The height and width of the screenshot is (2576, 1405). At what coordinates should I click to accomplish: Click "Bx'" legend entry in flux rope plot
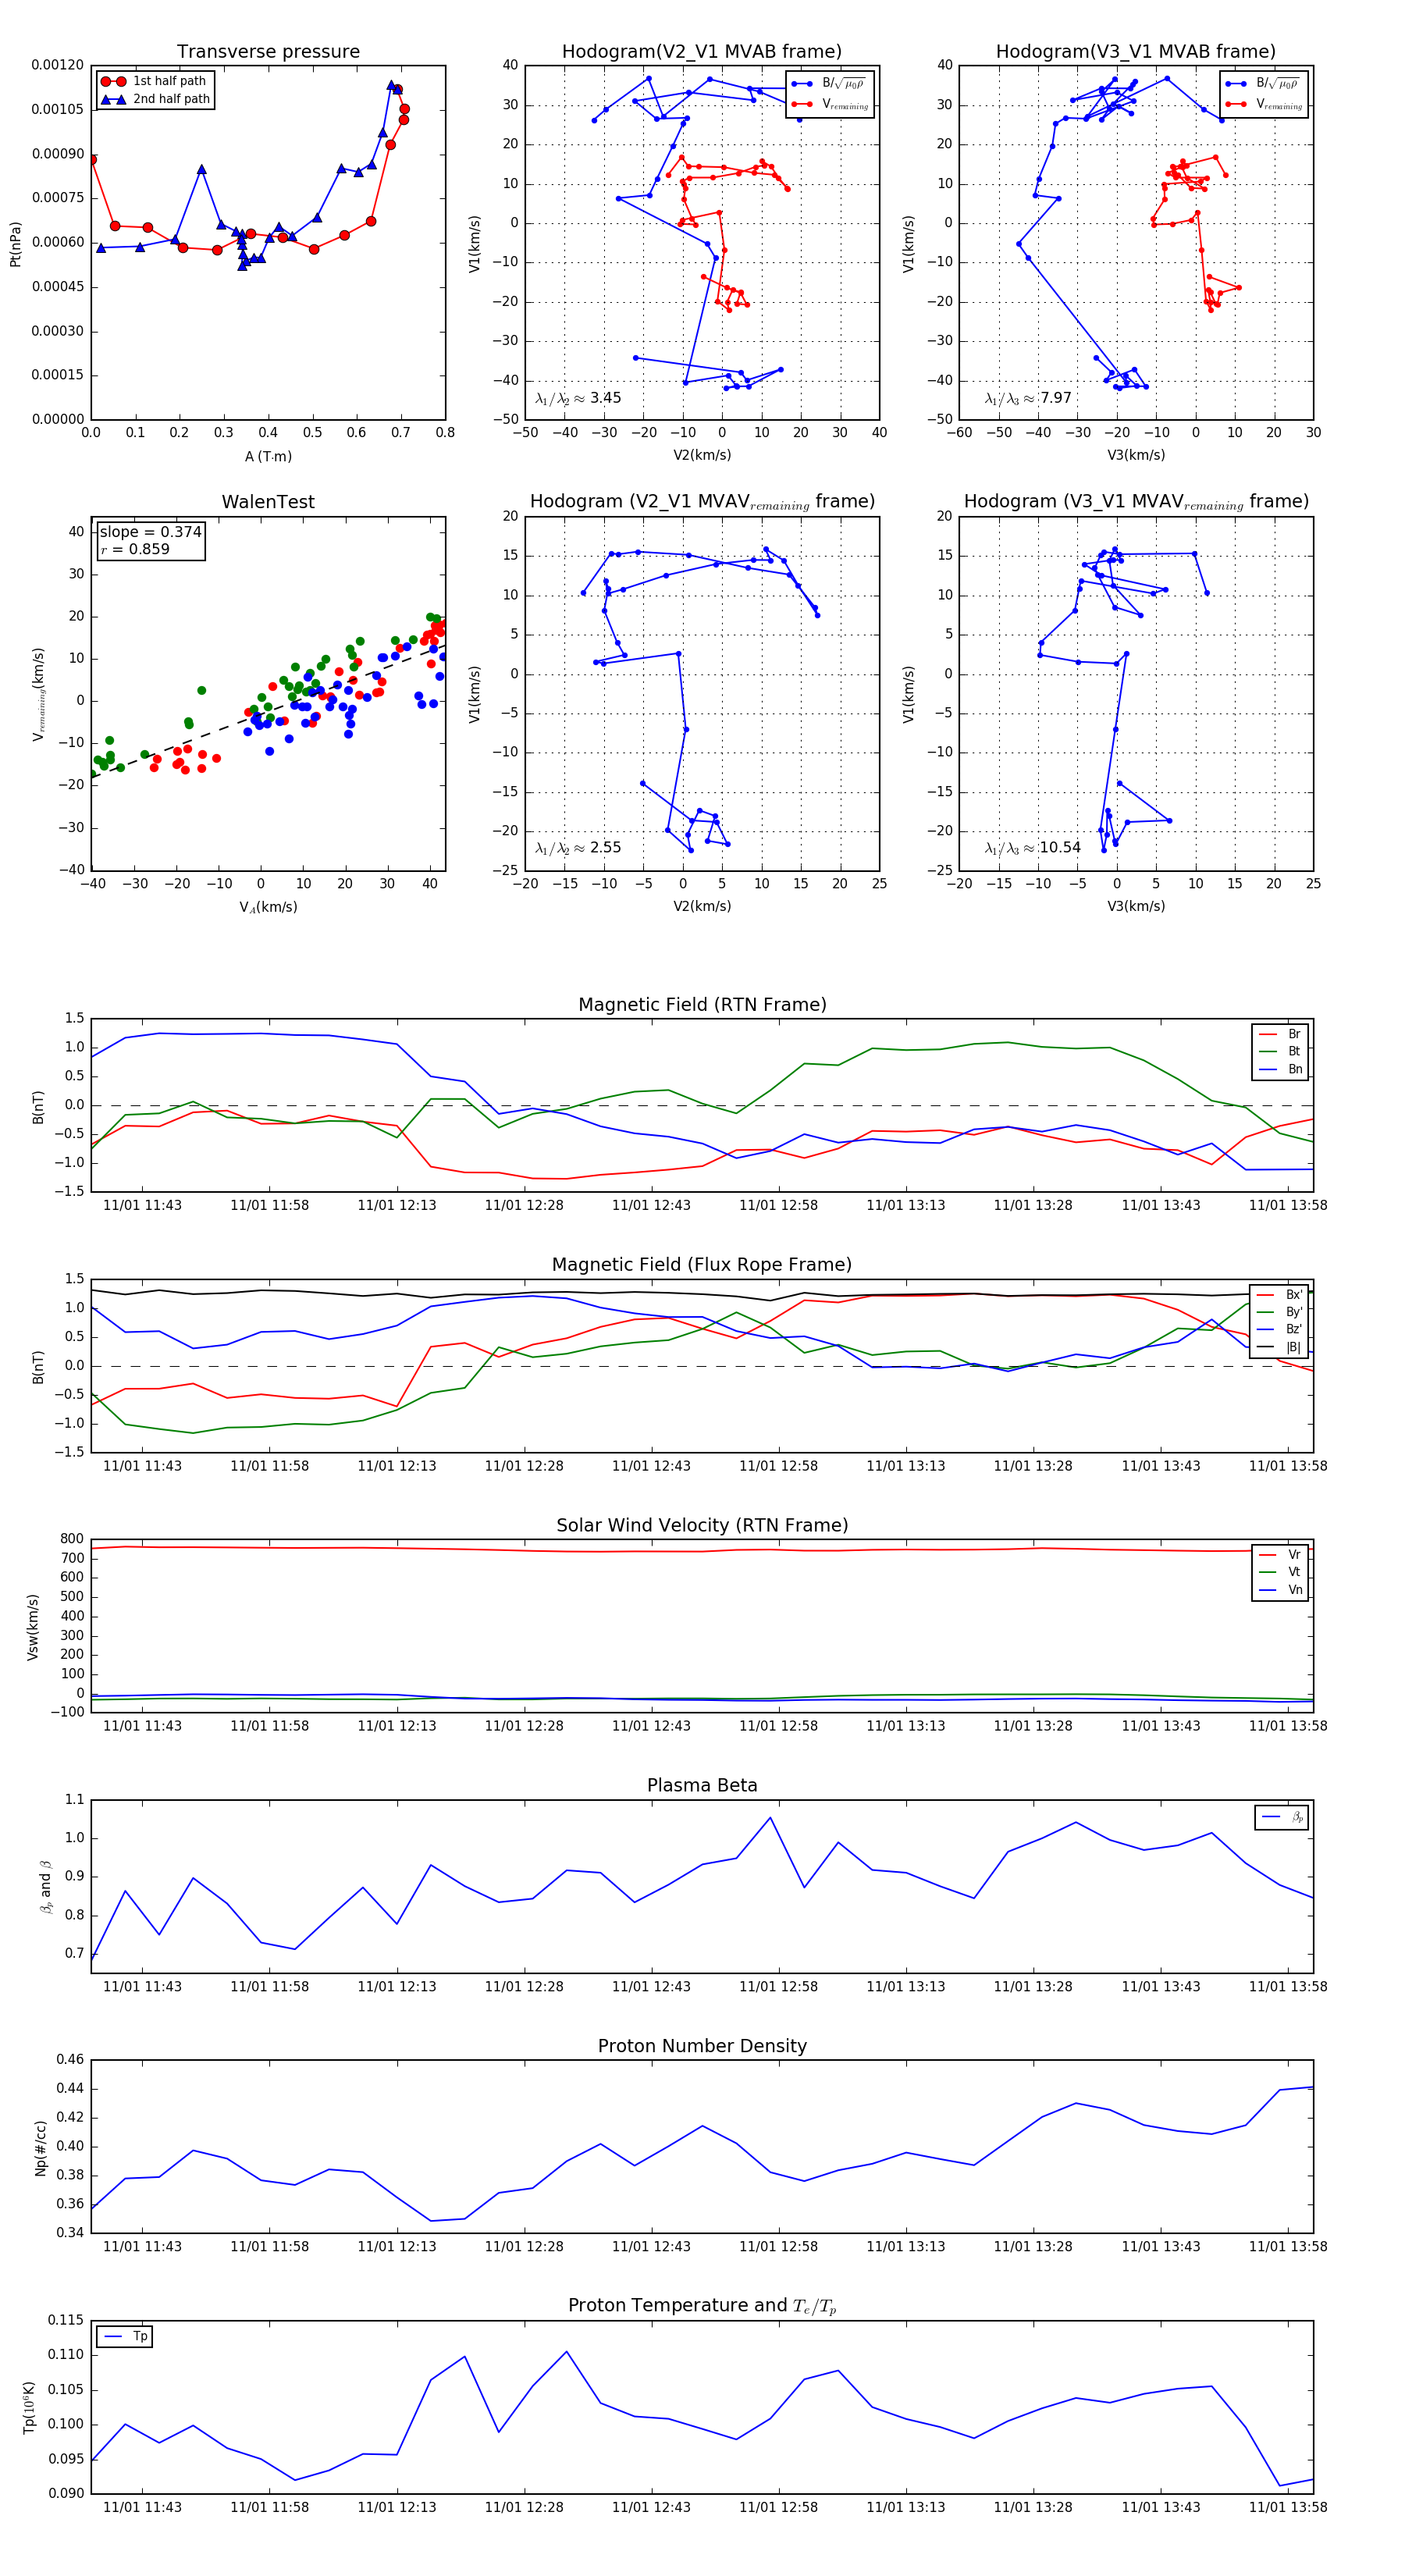click(x=1279, y=1294)
